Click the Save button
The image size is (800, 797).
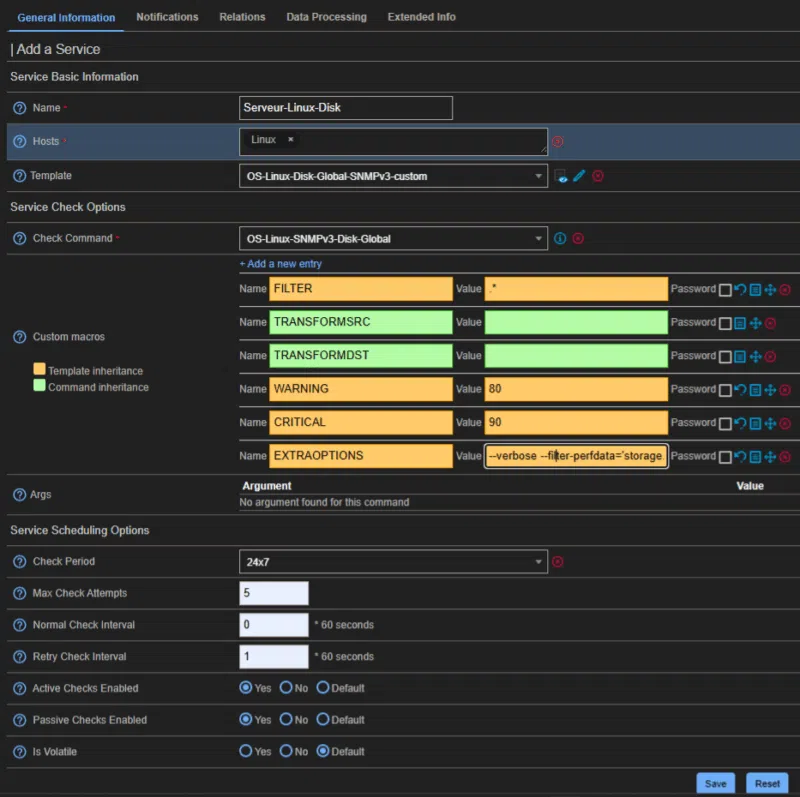pyautogui.click(x=715, y=783)
